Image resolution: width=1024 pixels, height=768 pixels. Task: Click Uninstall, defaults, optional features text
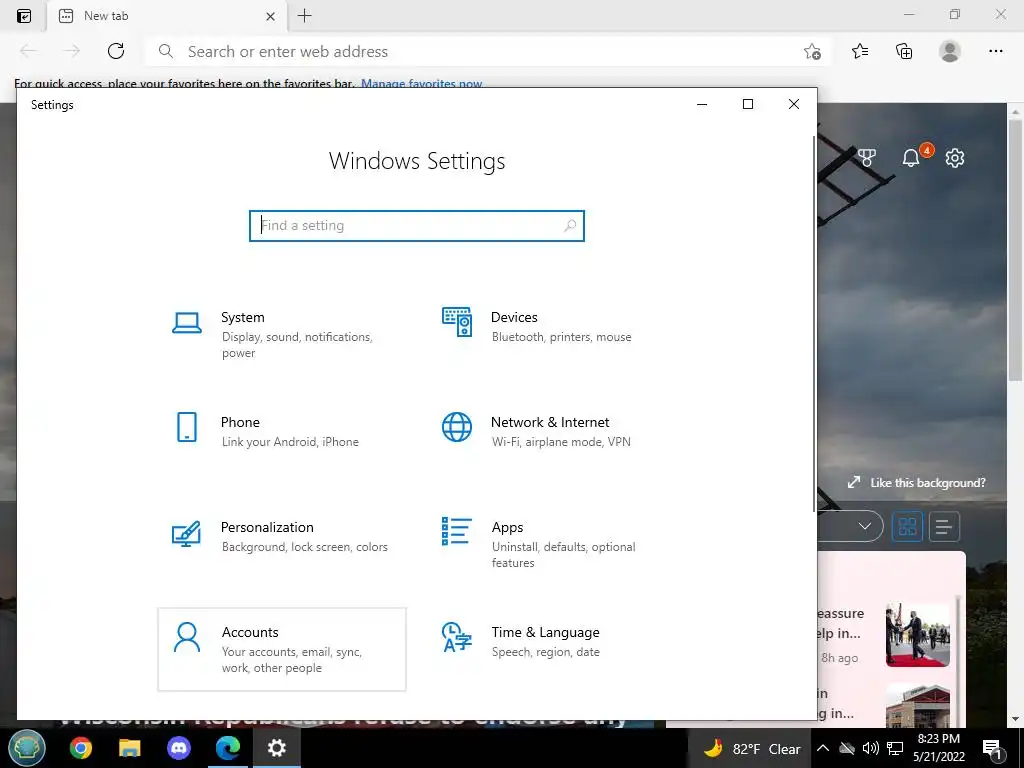tap(564, 555)
